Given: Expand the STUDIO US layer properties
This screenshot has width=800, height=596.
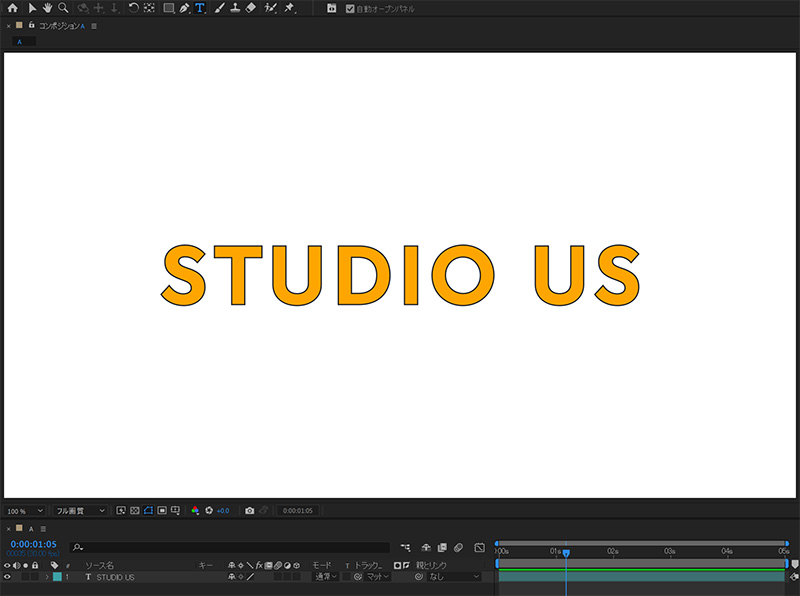Looking at the screenshot, I should coord(46,577).
